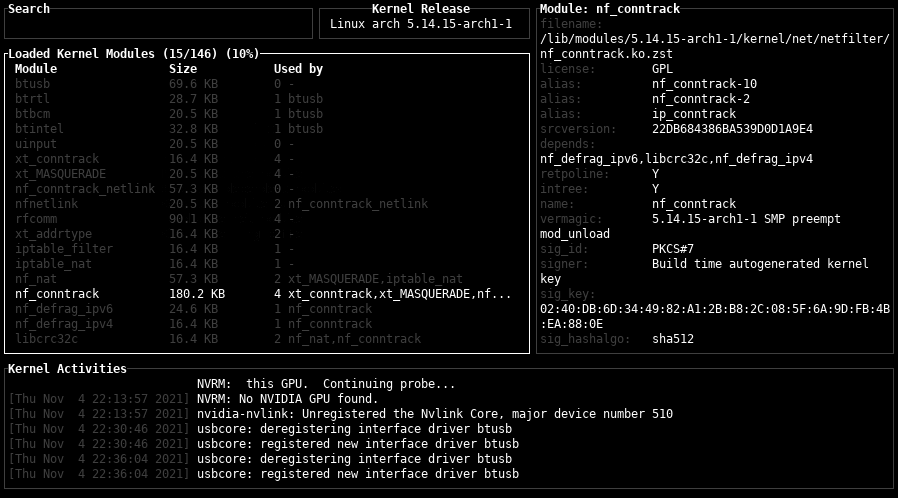898x498 pixels.
Task: Select the libcrc32c module row
Action: (x=267, y=338)
